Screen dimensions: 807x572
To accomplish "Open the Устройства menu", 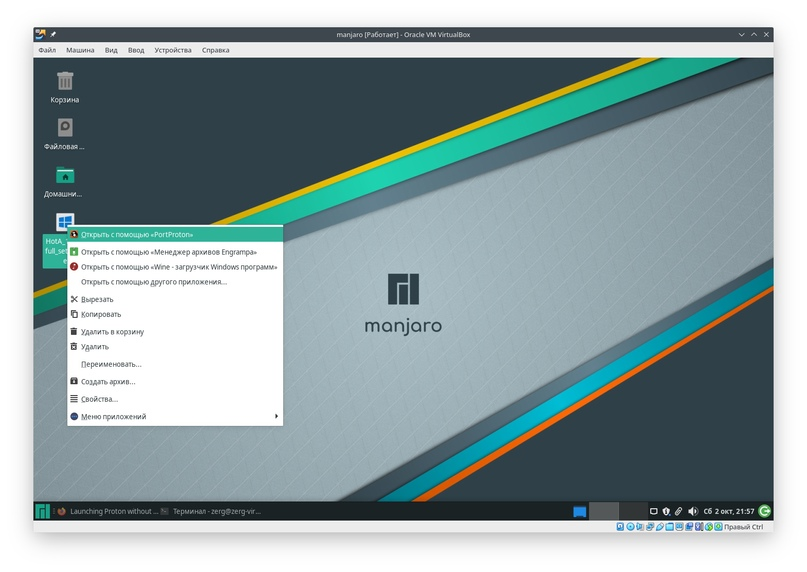I will tap(173, 50).
